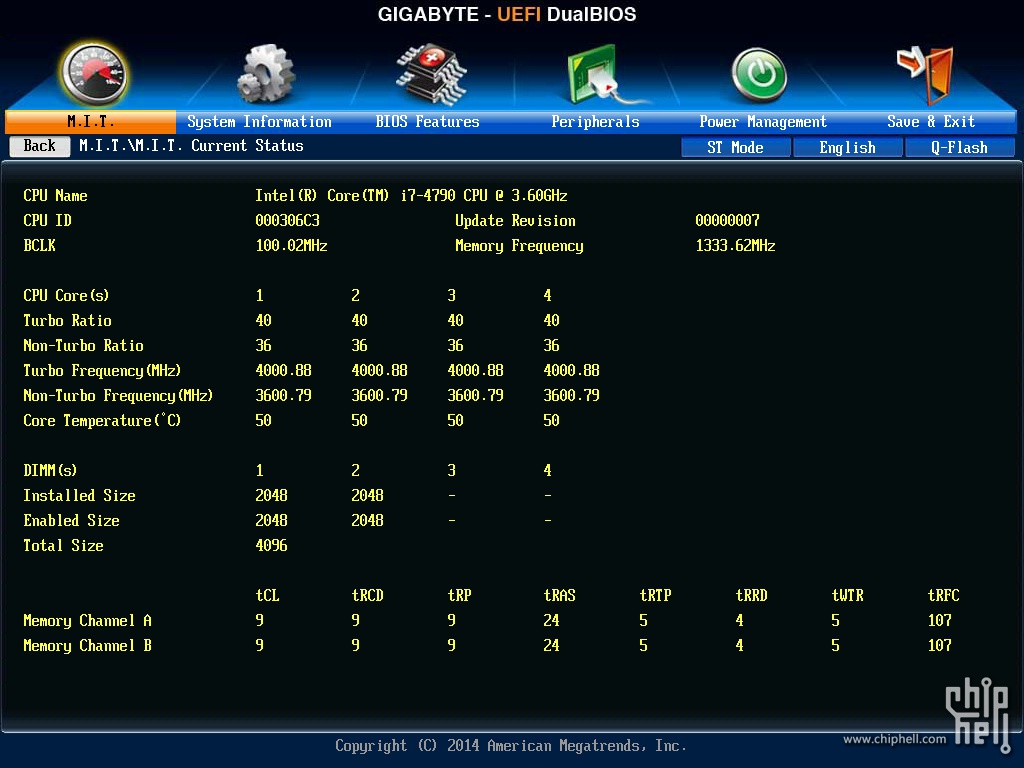Click the tRRD column header
This screenshot has width=1024, height=768.
point(751,596)
